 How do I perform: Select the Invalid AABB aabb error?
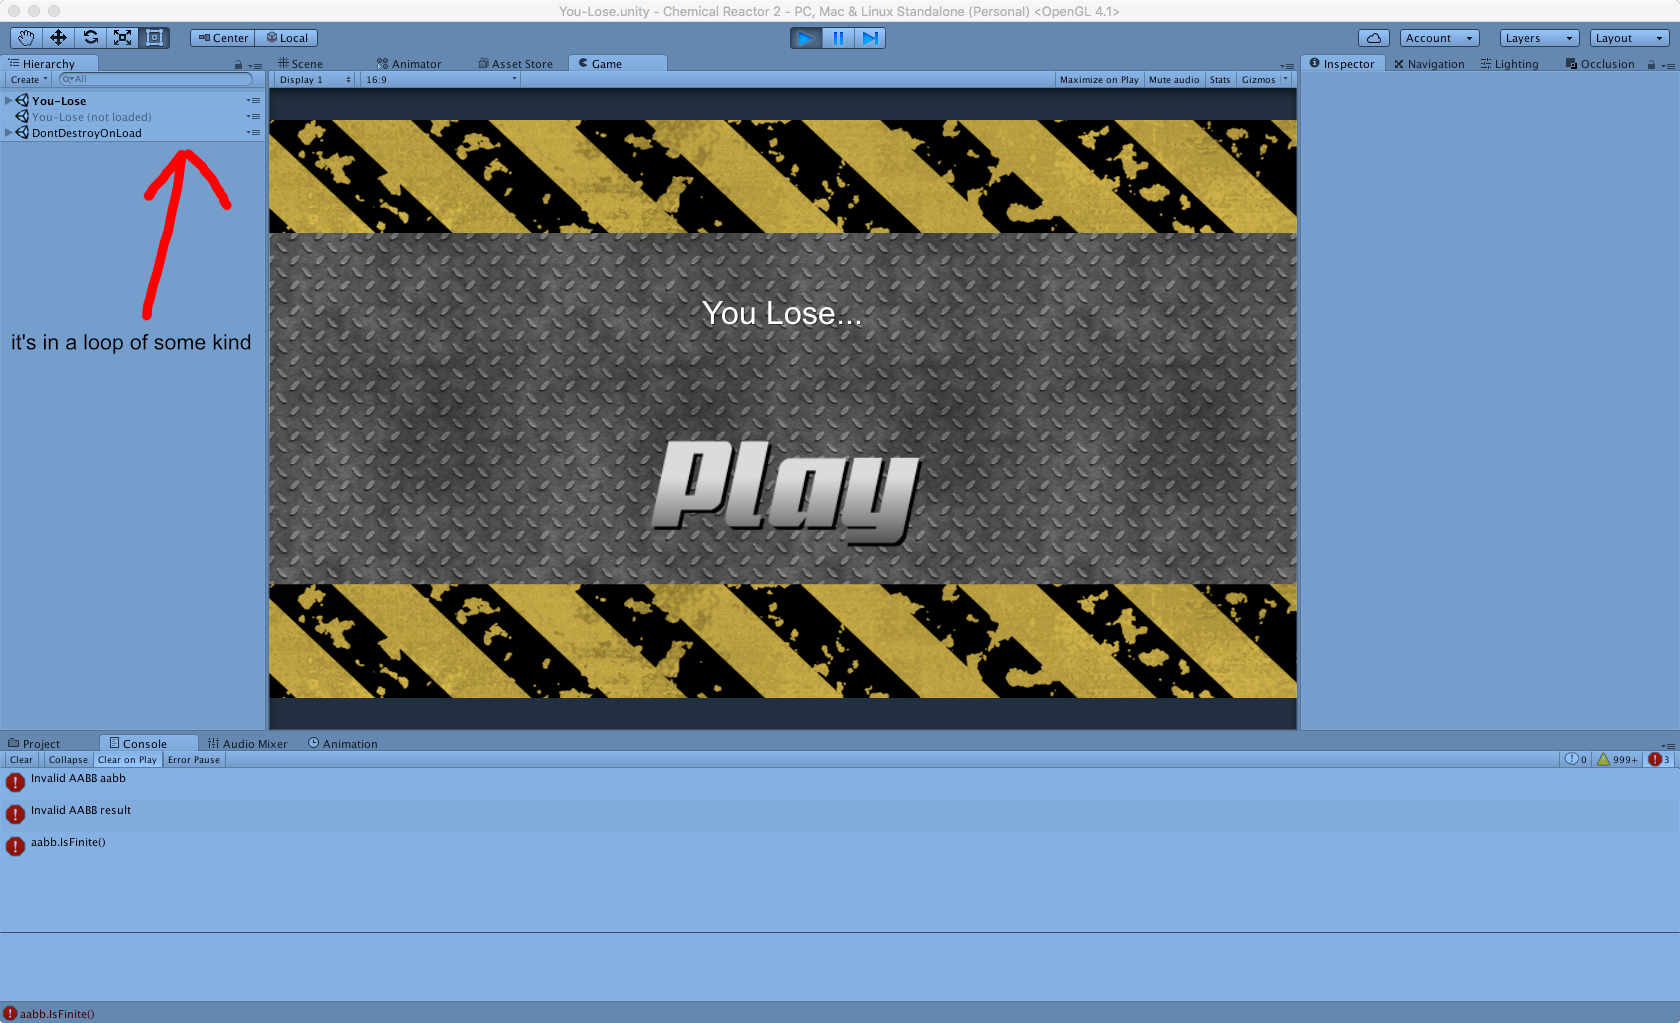point(840,783)
